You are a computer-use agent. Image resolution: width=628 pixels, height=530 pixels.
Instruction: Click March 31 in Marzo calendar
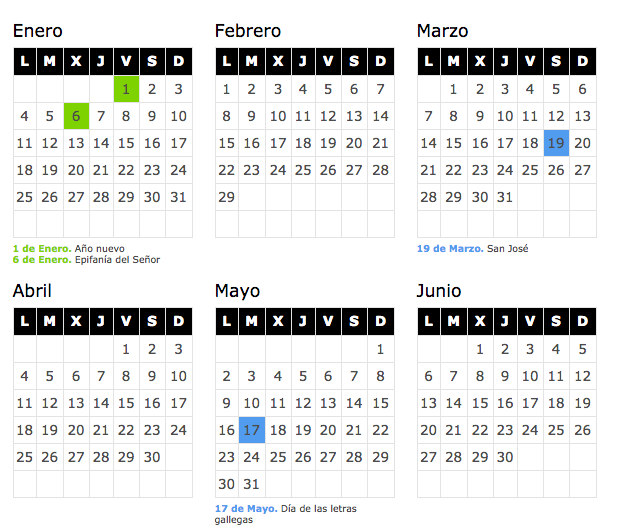tap(505, 197)
